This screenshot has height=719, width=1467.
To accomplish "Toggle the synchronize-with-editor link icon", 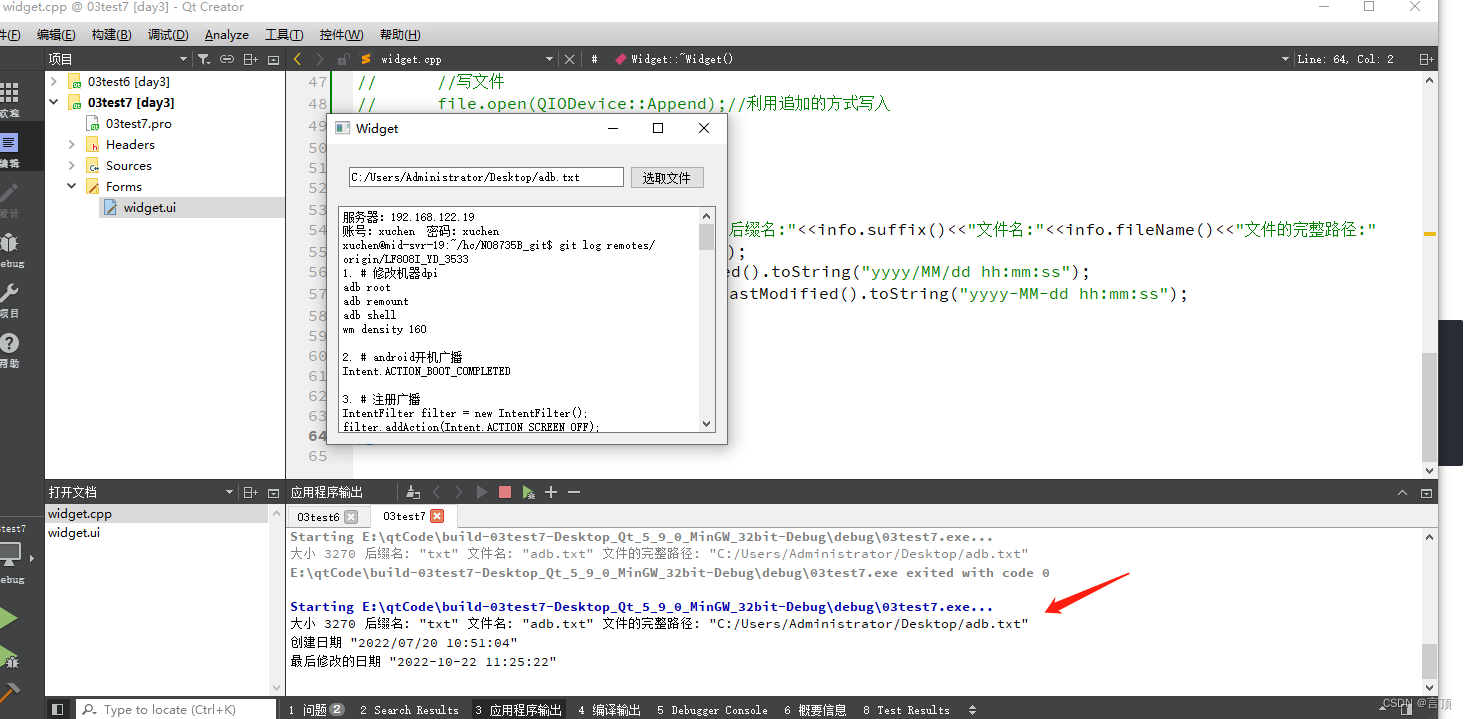I will pos(228,60).
